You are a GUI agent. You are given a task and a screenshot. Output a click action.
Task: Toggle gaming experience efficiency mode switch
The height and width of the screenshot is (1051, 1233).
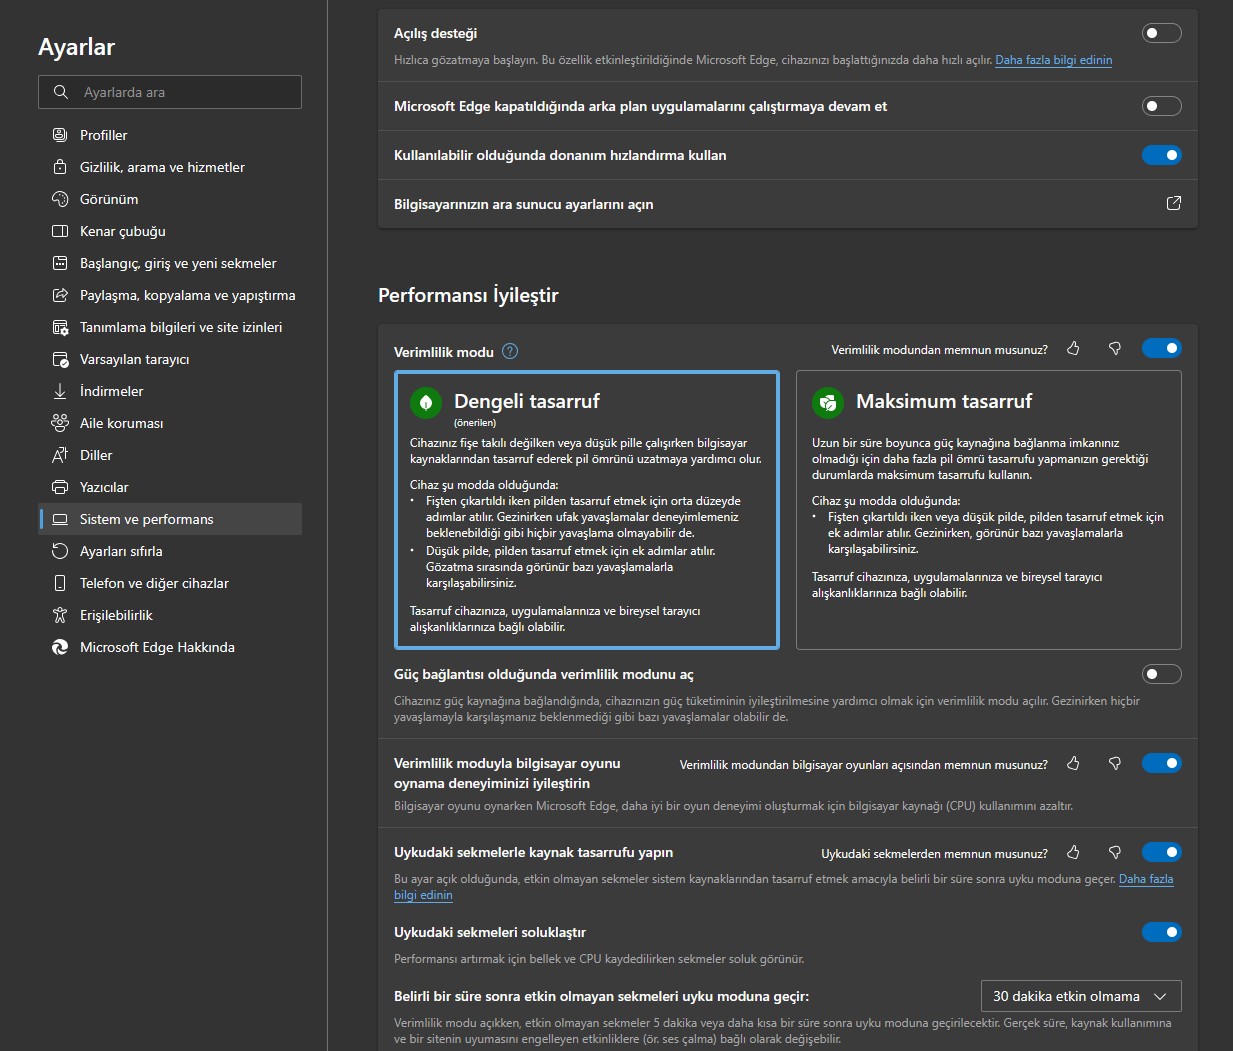tap(1162, 763)
